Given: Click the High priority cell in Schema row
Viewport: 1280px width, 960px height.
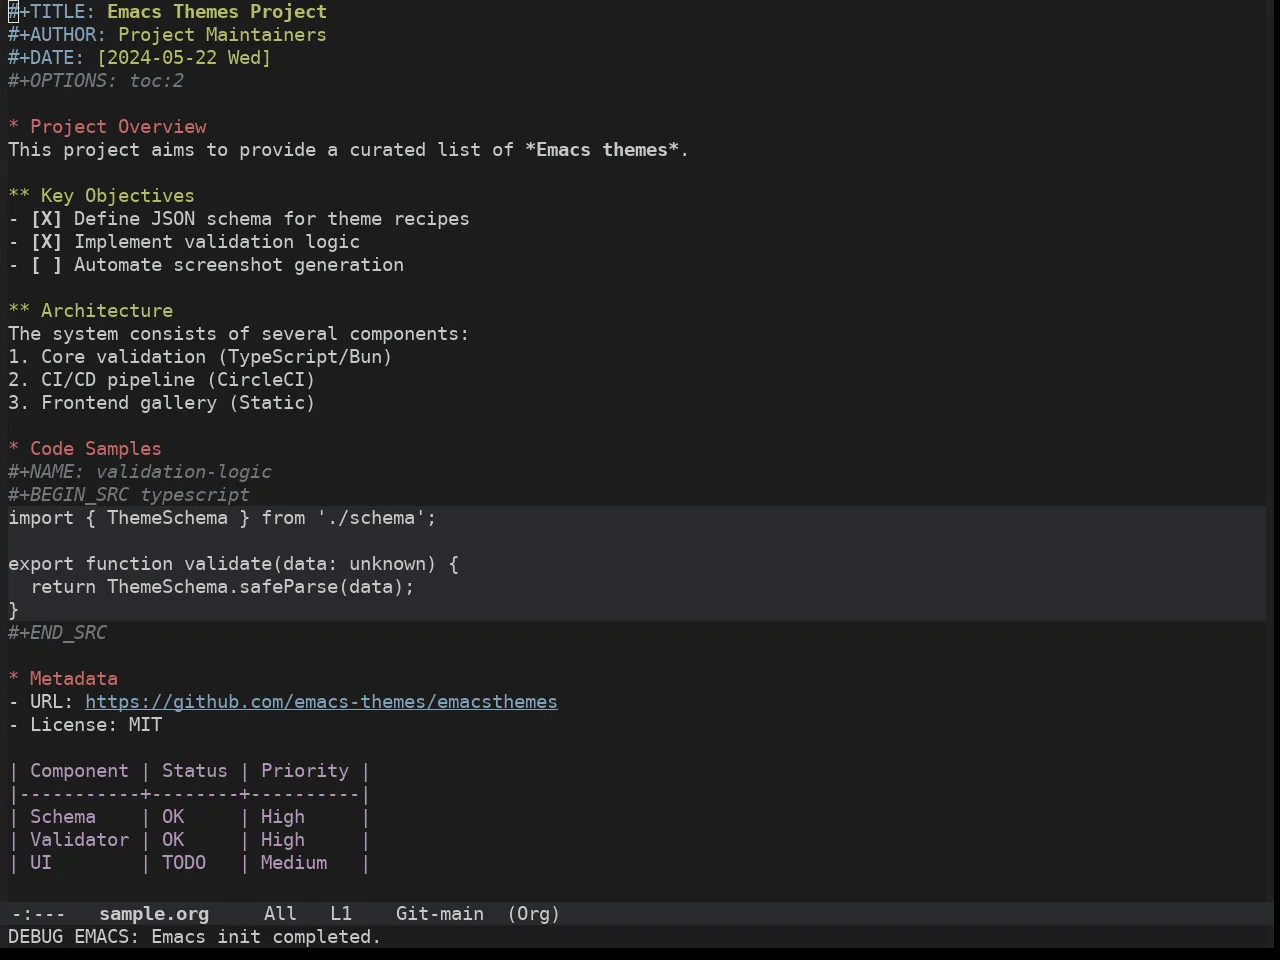Looking at the screenshot, I should (283, 817).
